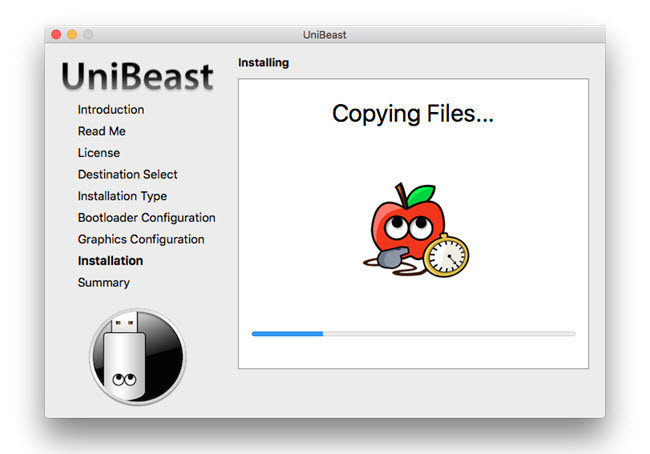The width and height of the screenshot is (650, 454).
Task: Click the blue copying progress bar
Action: [x=413, y=334]
